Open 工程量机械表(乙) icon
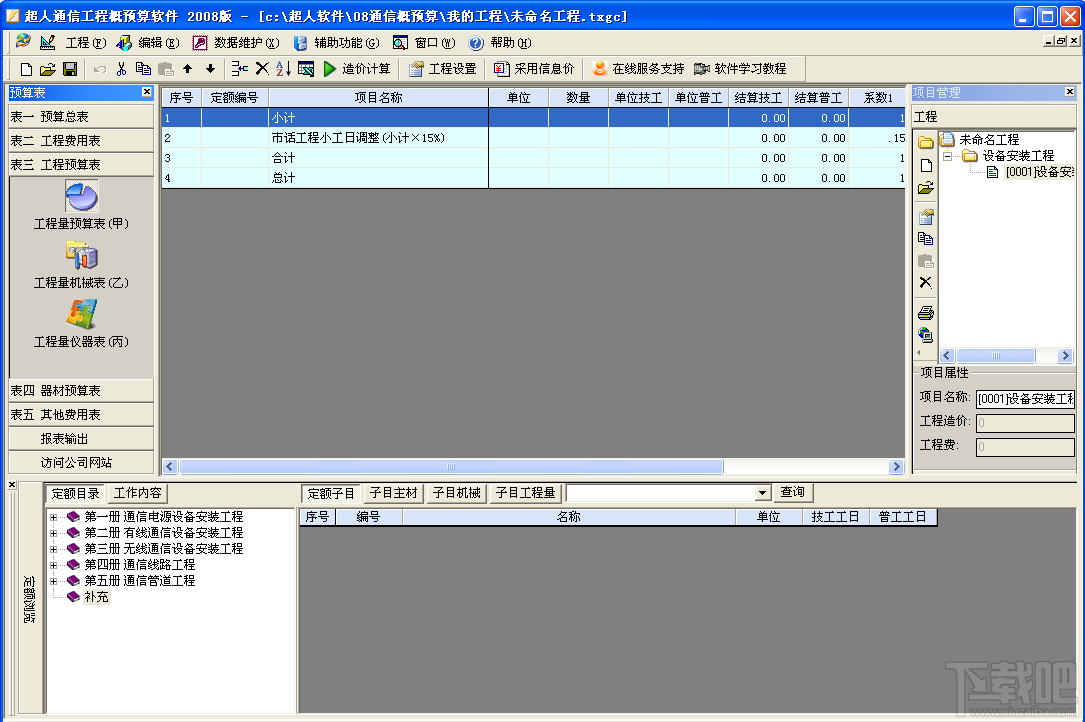This screenshot has width=1085, height=722. pyautogui.click(x=82, y=255)
